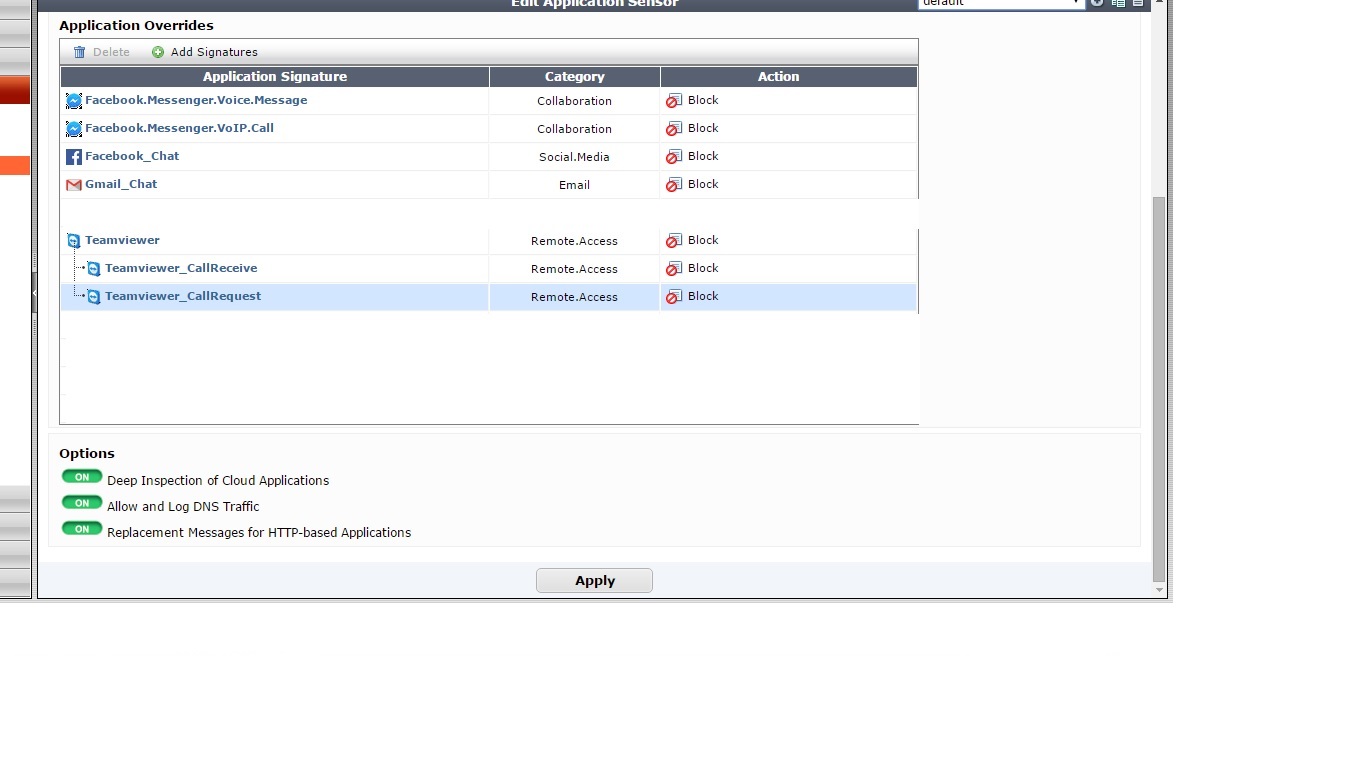Viewport: 1366px width, 768px height.
Task: Click the Teamviewer_CallRequest signature icon
Action: tap(94, 297)
